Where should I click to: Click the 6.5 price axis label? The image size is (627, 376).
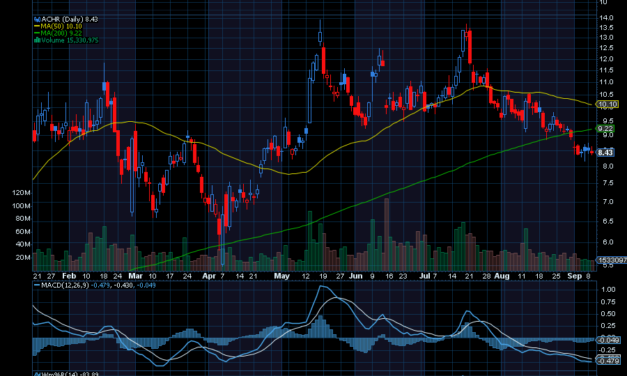(x=608, y=221)
